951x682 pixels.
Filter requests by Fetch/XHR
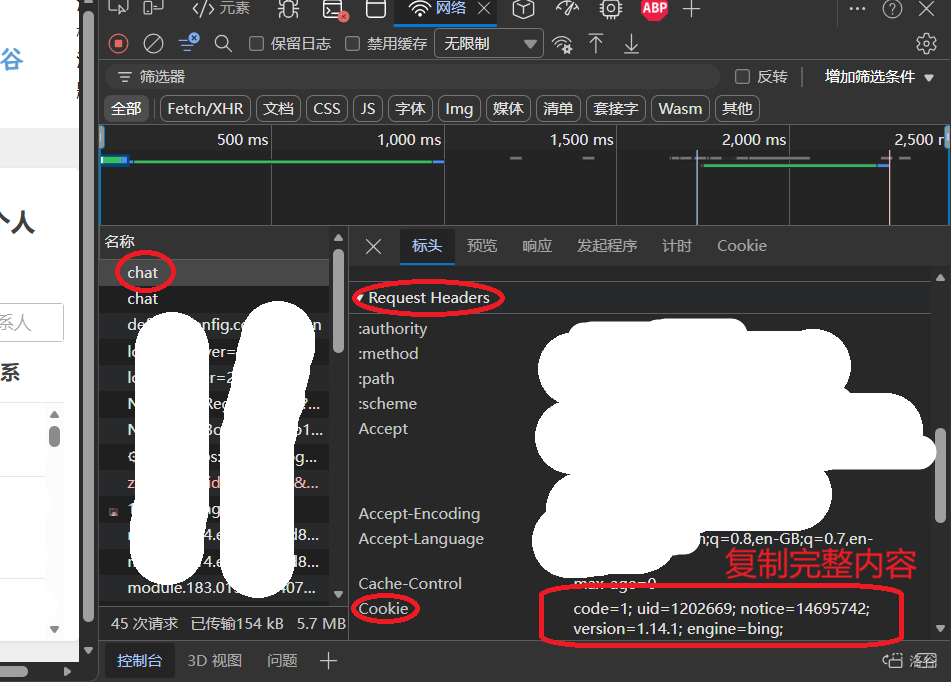205,109
